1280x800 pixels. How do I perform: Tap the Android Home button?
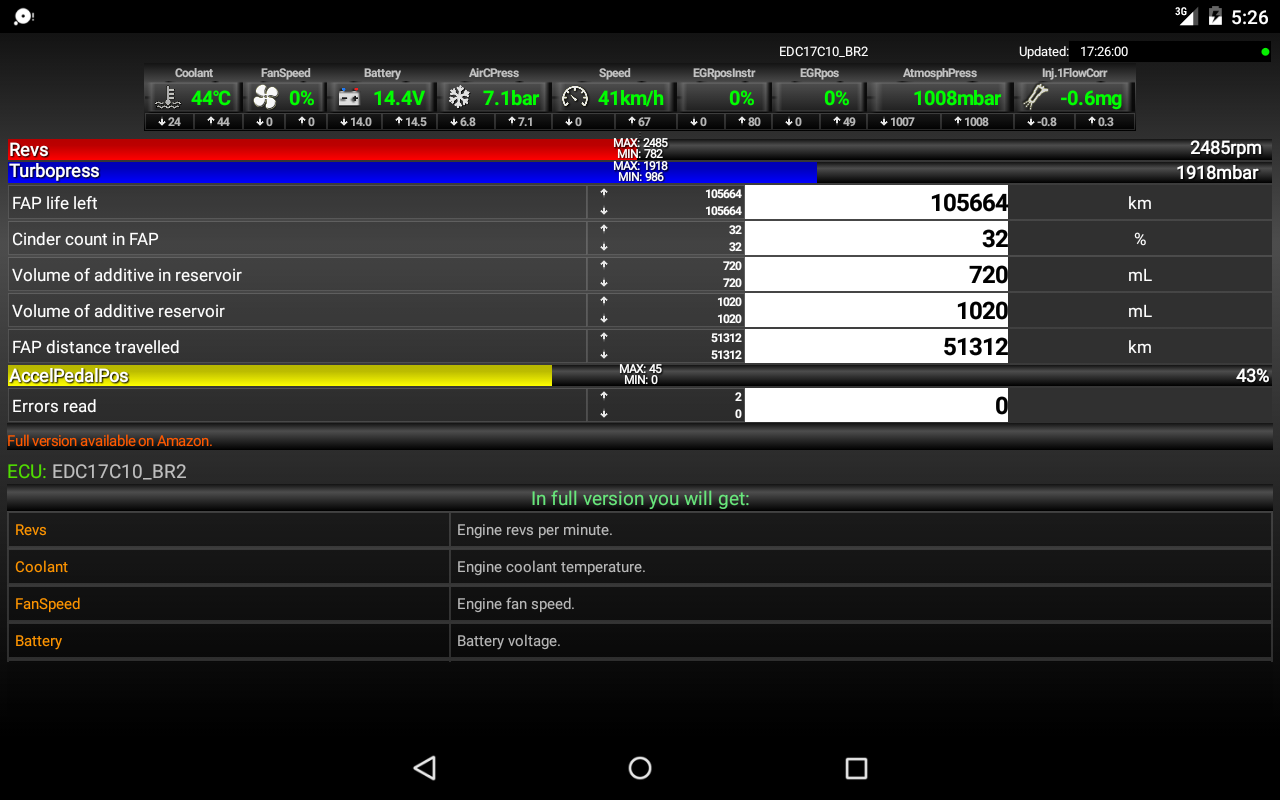pos(640,767)
